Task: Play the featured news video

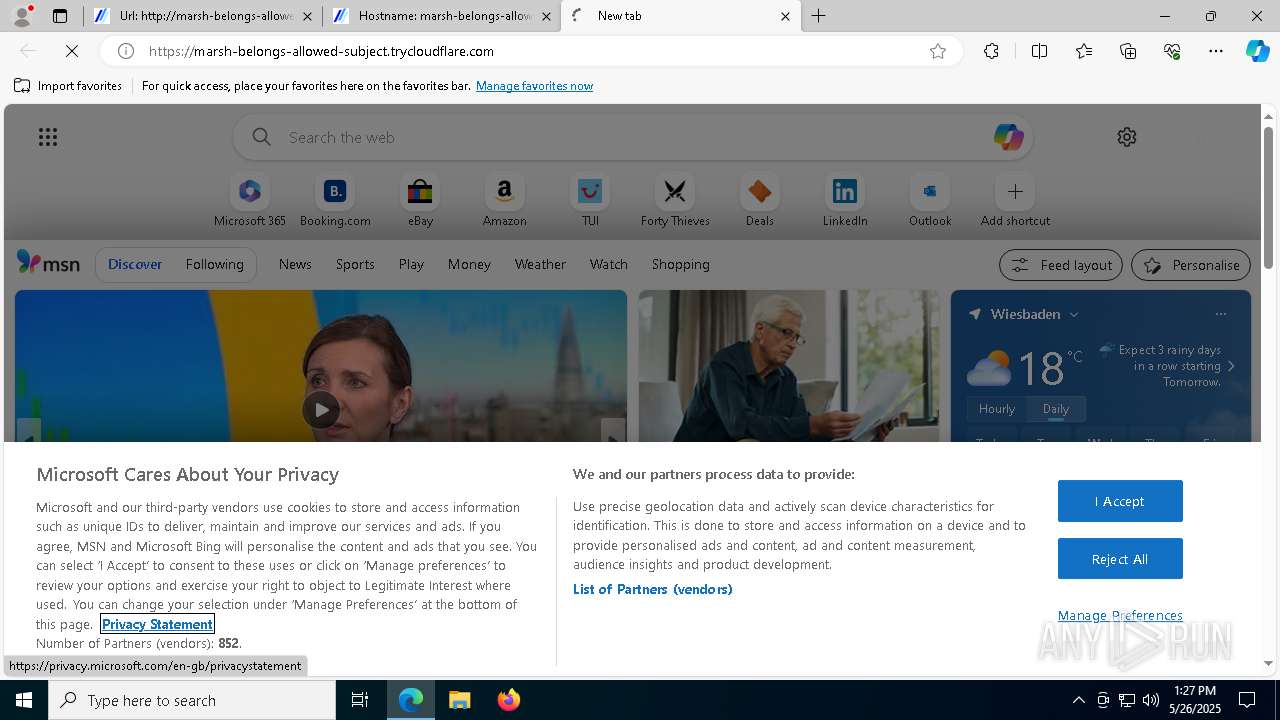Action: (320, 409)
